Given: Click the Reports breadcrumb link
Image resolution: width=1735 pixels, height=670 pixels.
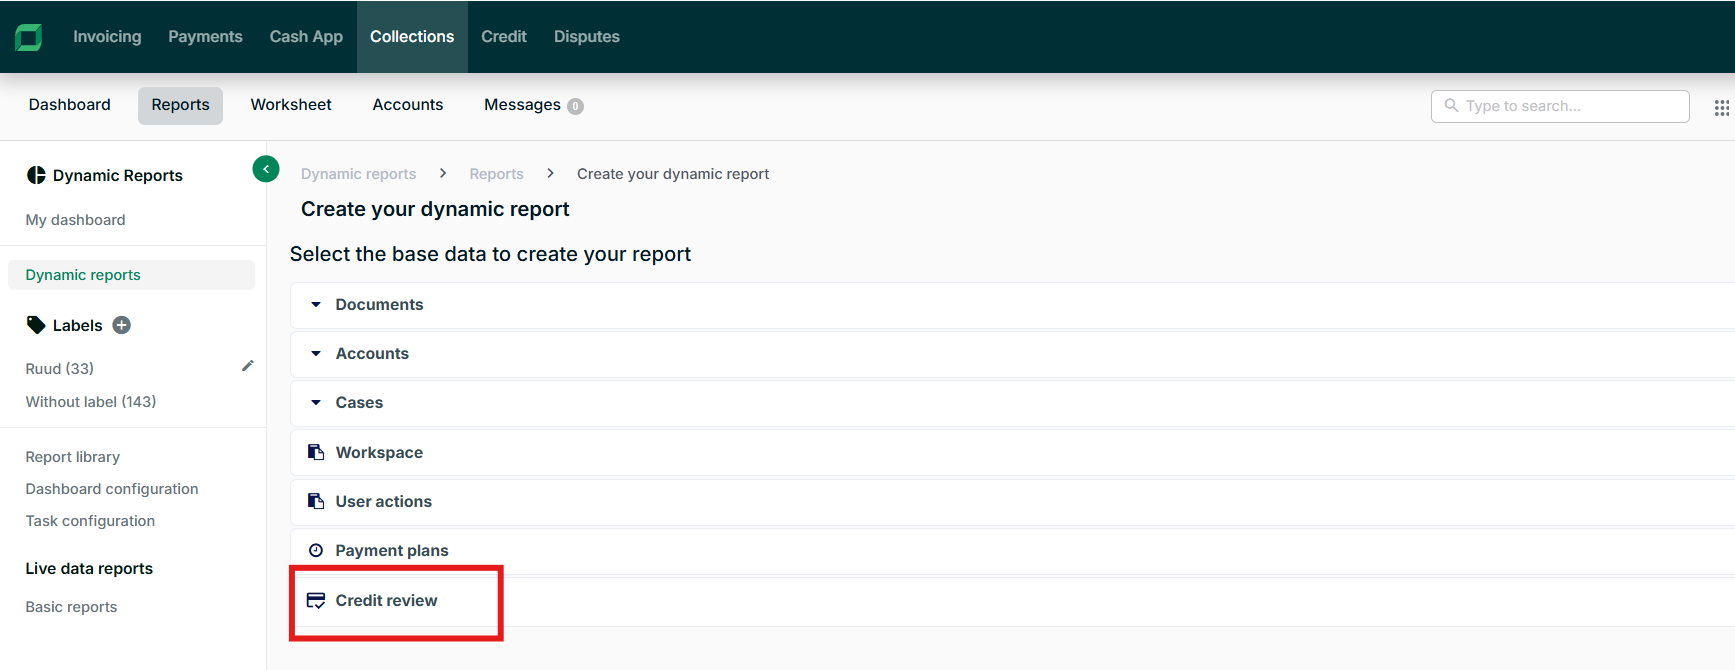Looking at the screenshot, I should [496, 174].
